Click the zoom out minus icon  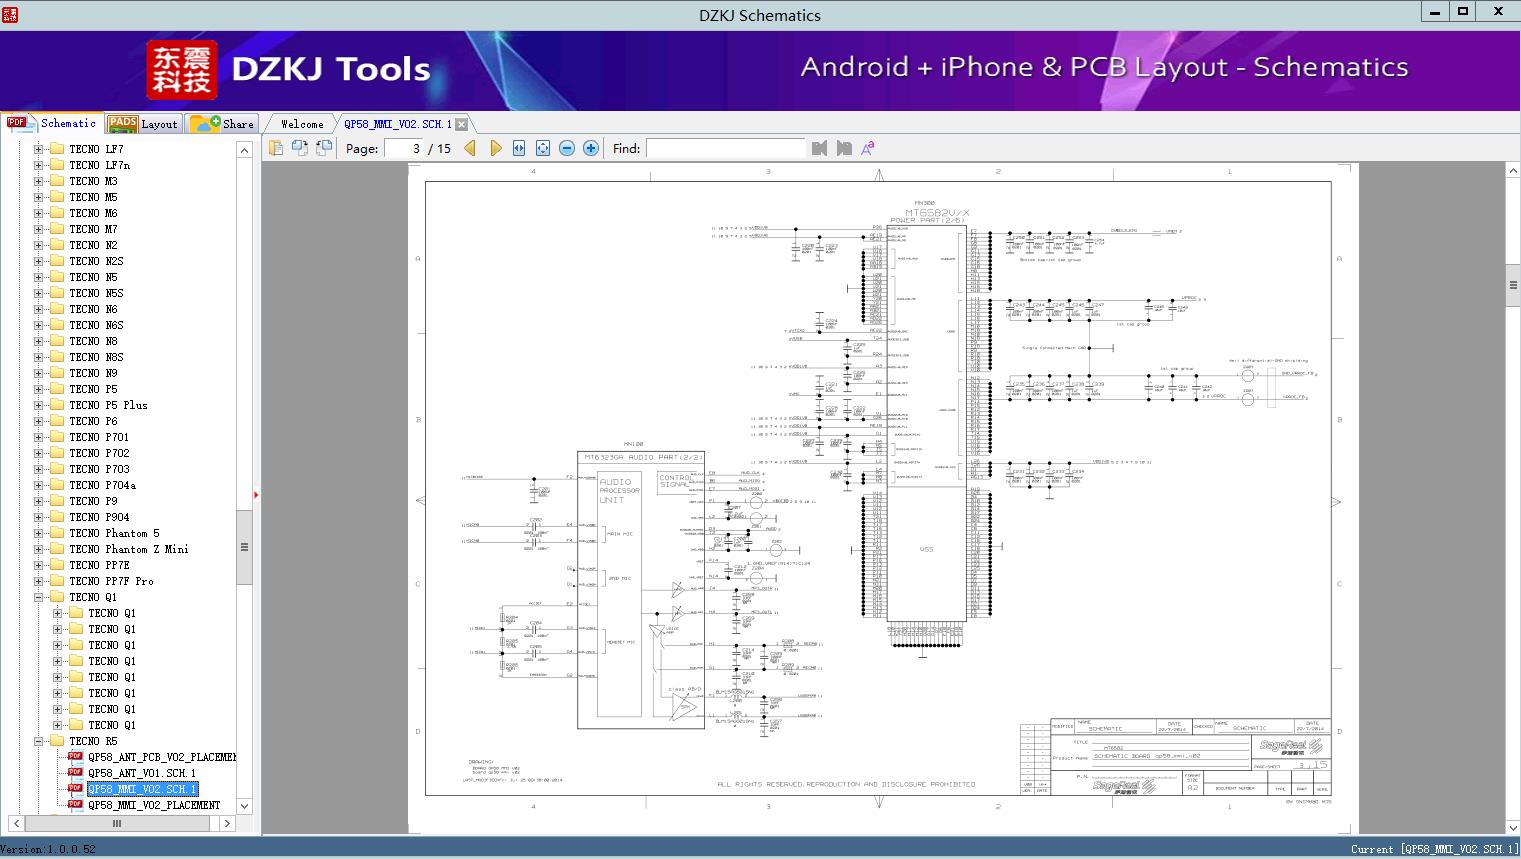pyautogui.click(x=567, y=148)
